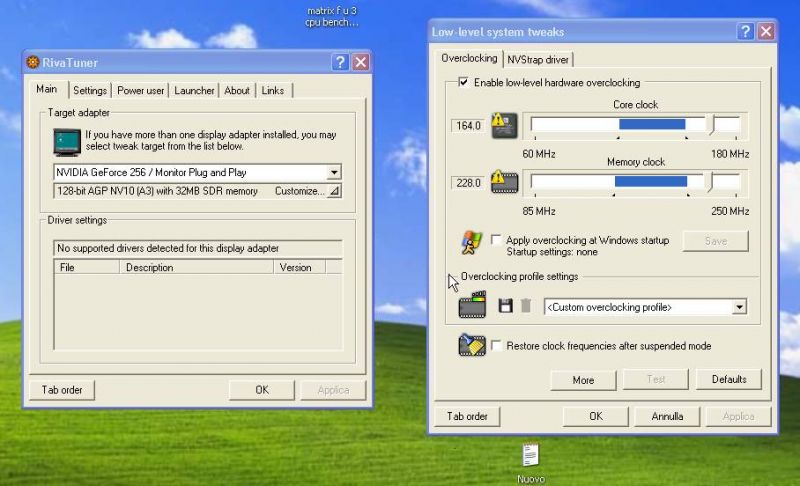Close the RivaTuner window
This screenshot has height=486, width=800.
(x=361, y=62)
